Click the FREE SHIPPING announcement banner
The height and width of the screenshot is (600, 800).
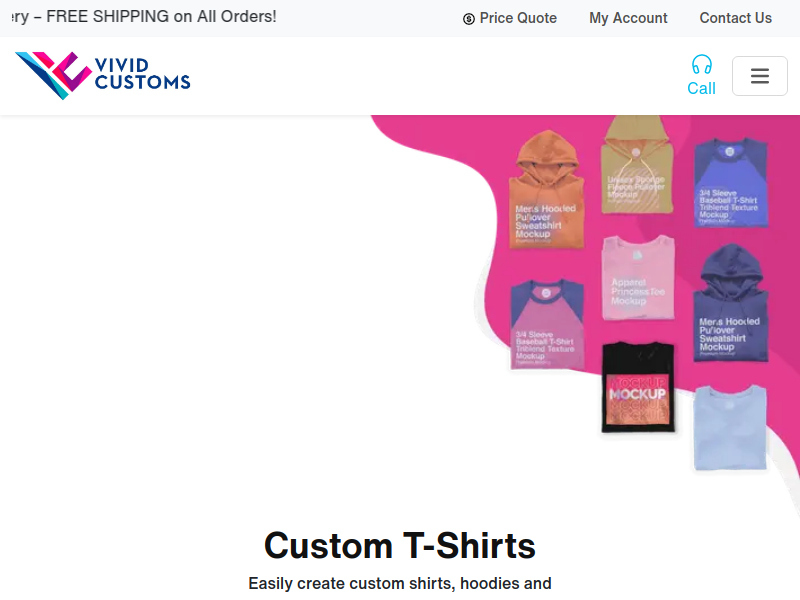(x=144, y=17)
